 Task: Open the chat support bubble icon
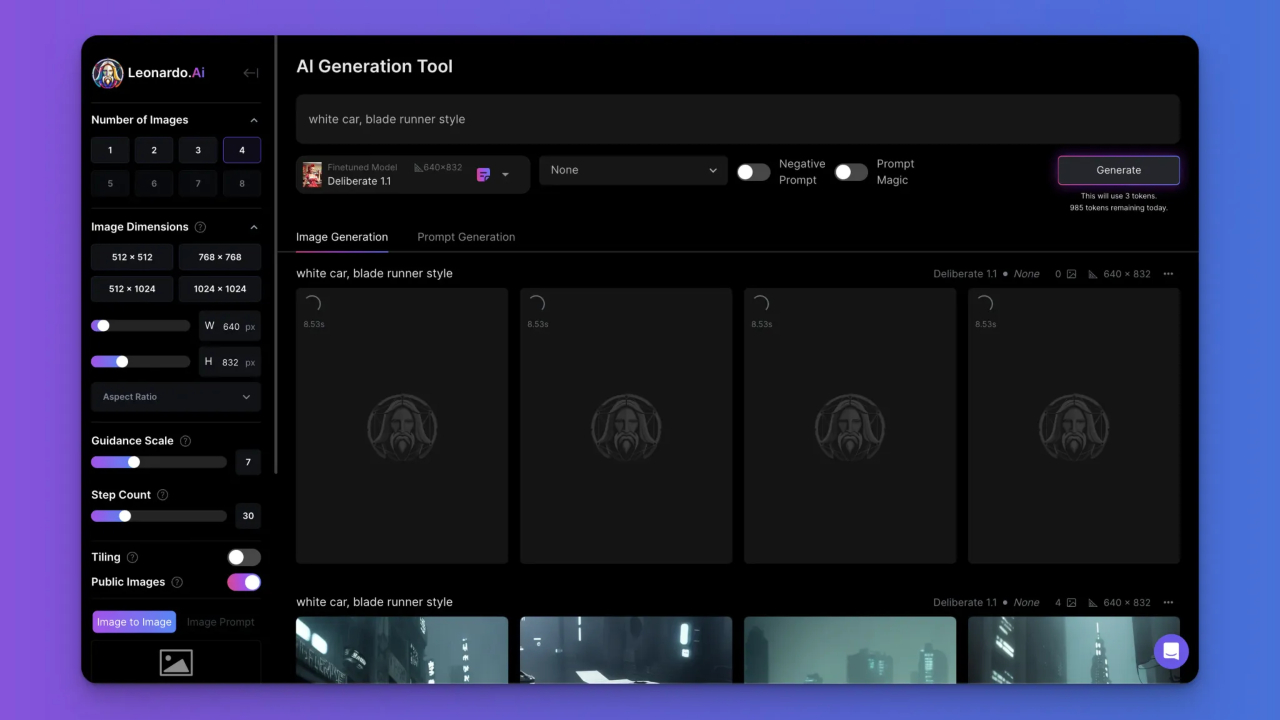(1171, 651)
